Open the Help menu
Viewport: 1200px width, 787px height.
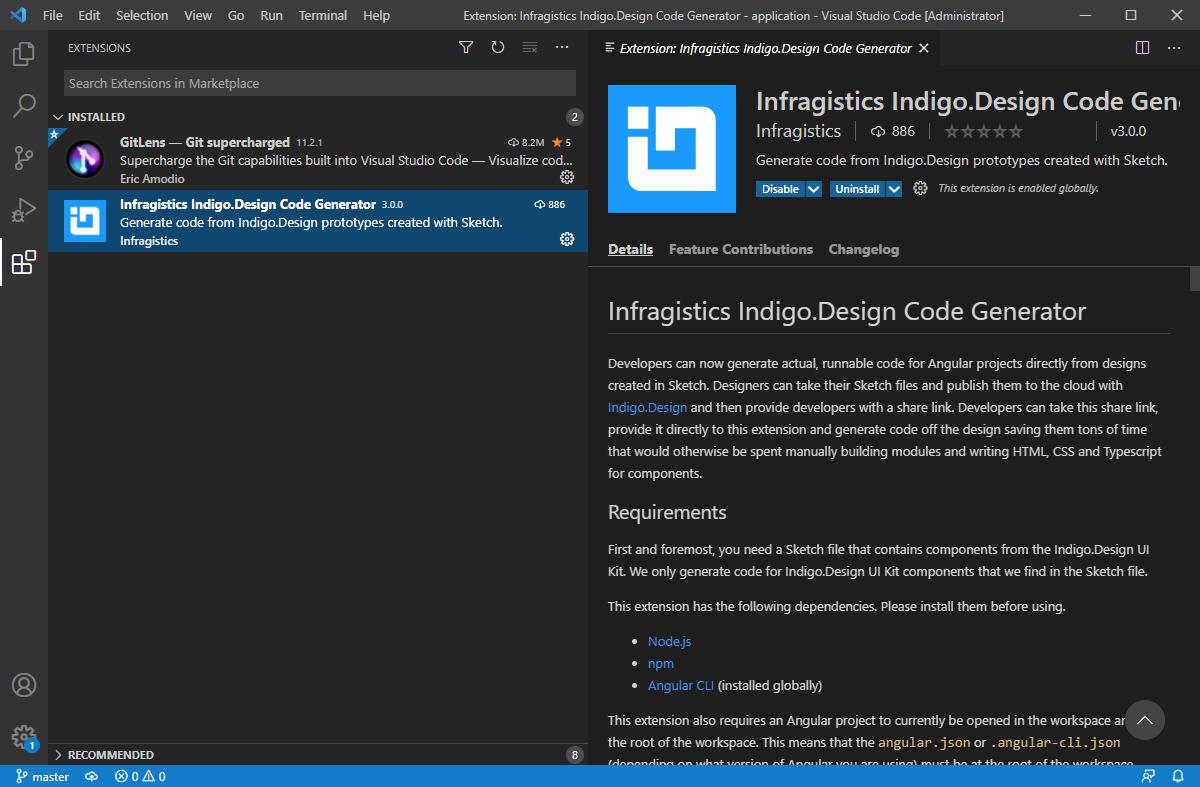click(x=377, y=16)
